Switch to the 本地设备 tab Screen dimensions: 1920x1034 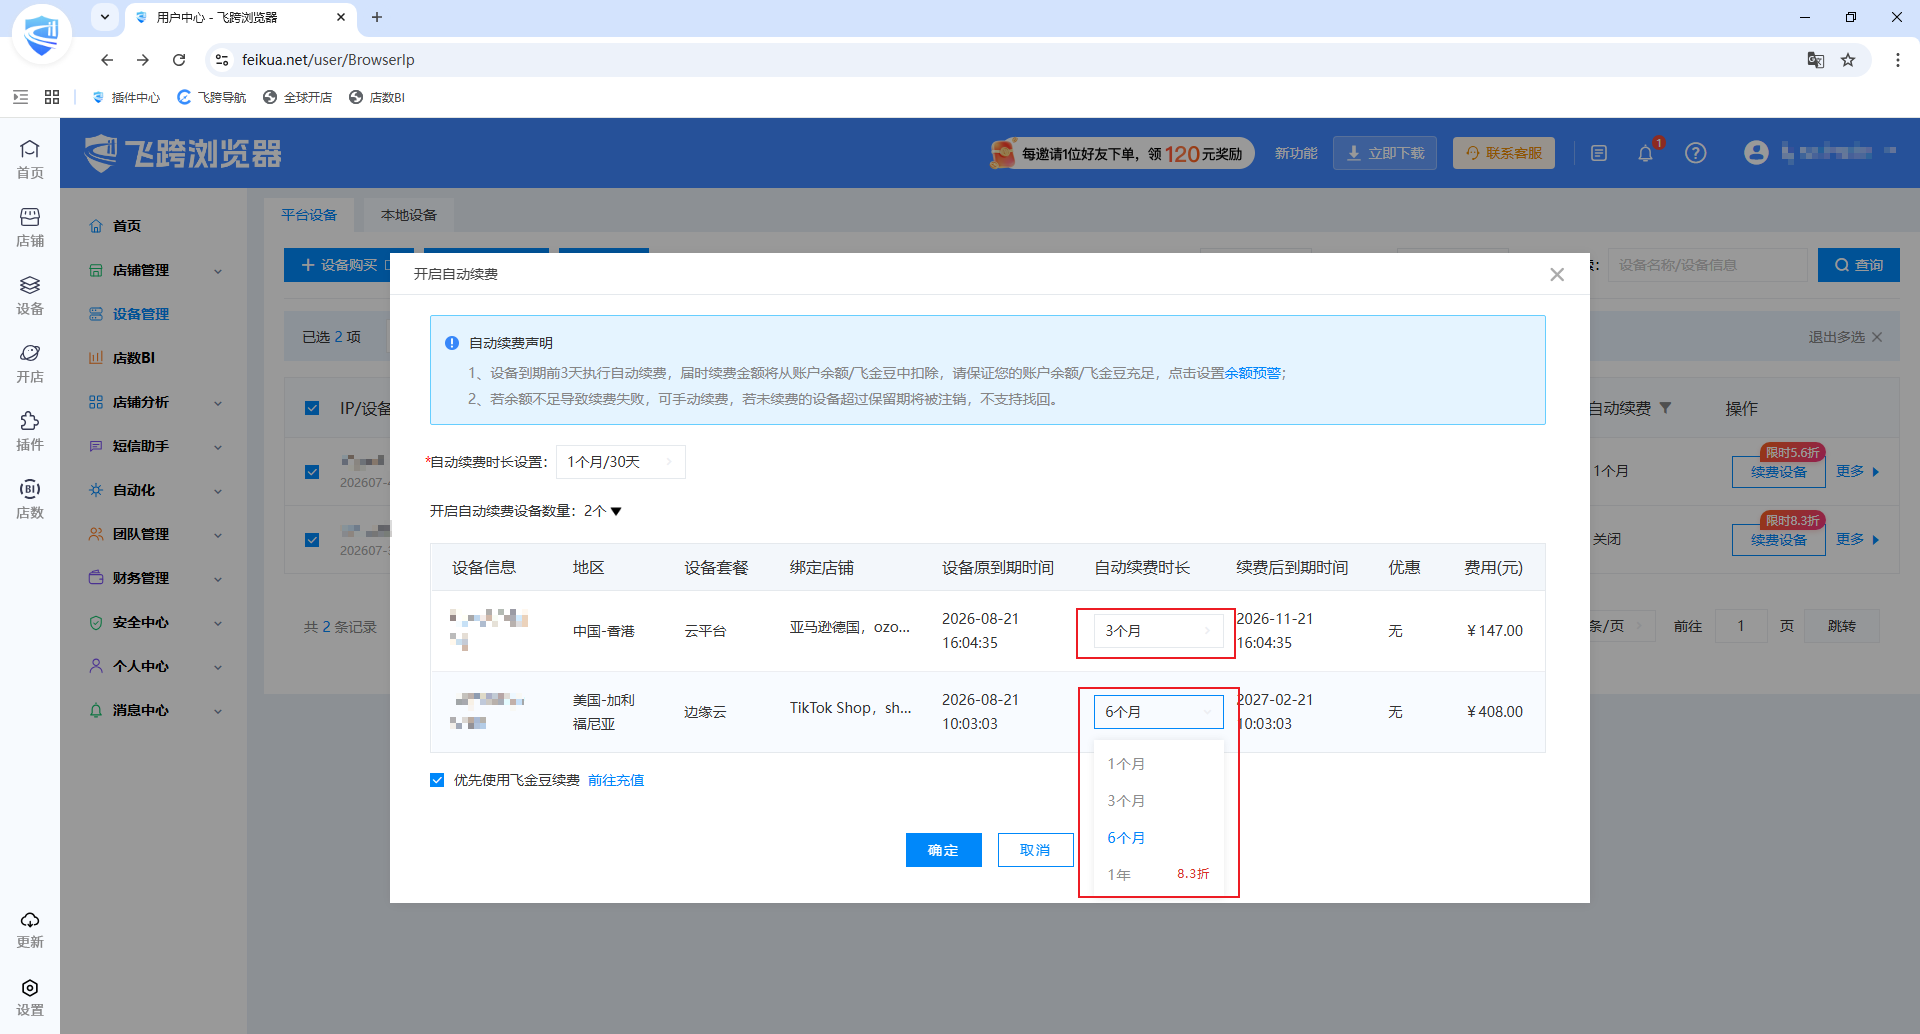pyautogui.click(x=409, y=215)
